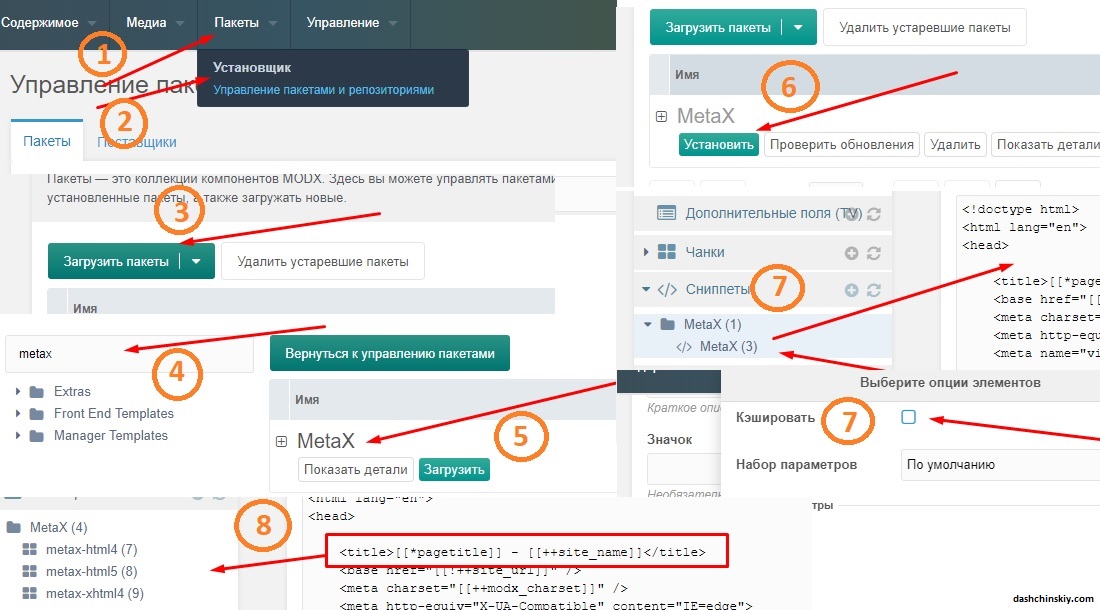
Task: Select the Чанки quad-square panel icon
Action: tap(669, 252)
